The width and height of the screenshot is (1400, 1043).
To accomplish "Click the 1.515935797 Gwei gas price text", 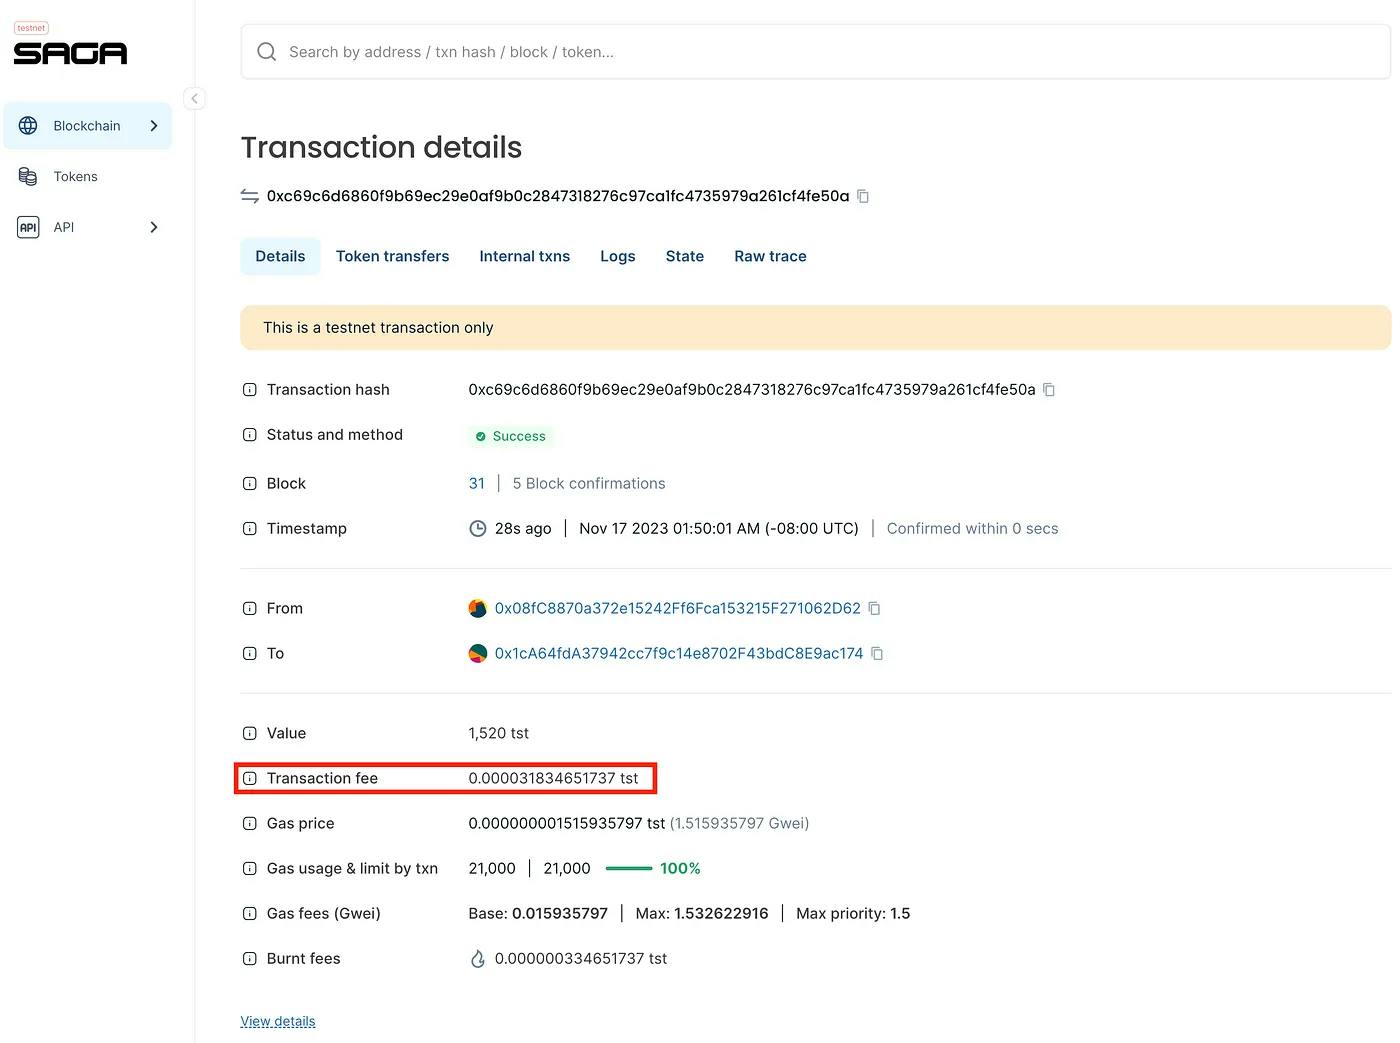I will click(739, 823).
